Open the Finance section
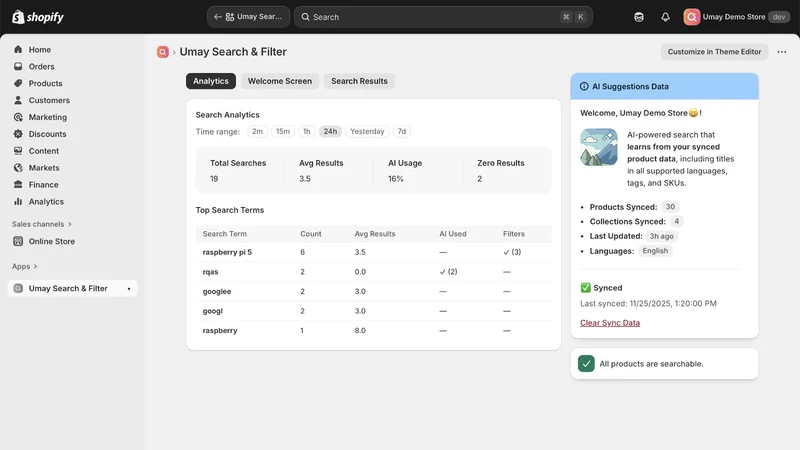The image size is (800, 450). [43, 184]
